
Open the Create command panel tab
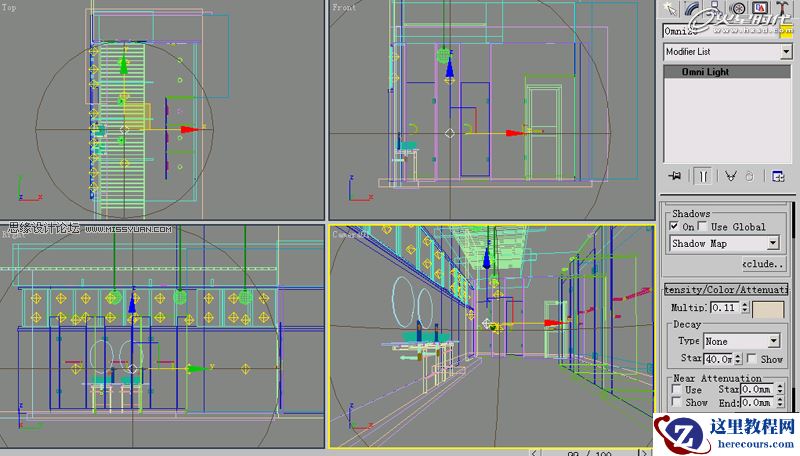click(669, 9)
